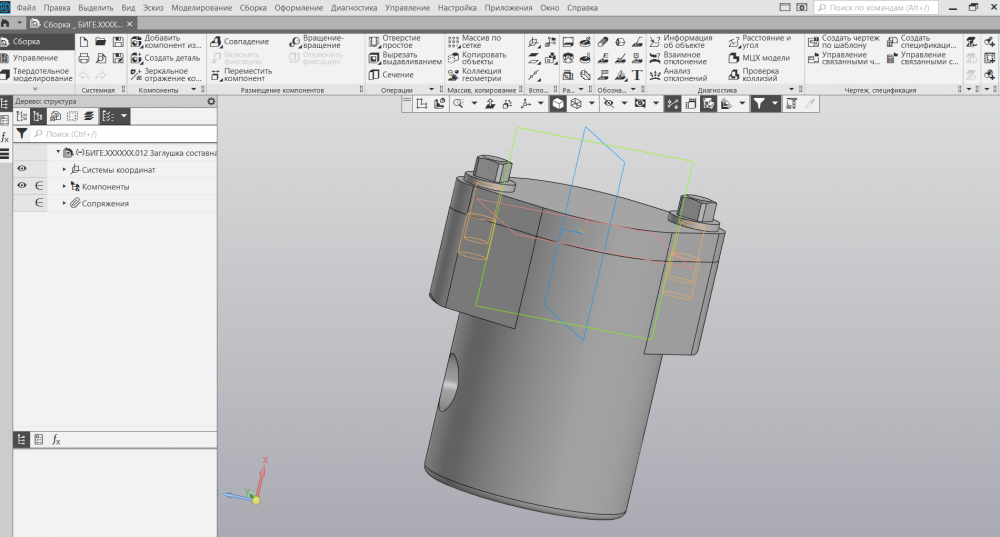Click Create drawing by template button
Screen dimensions: 1000x537
814,42
